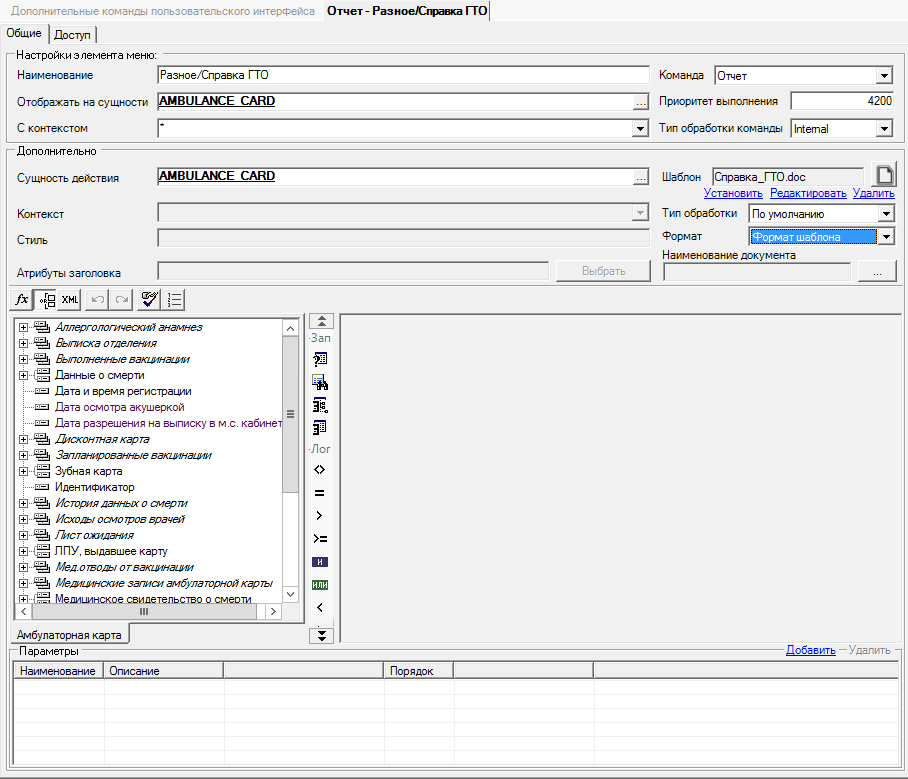Select Запланированные вакцинации tree item

133,455
